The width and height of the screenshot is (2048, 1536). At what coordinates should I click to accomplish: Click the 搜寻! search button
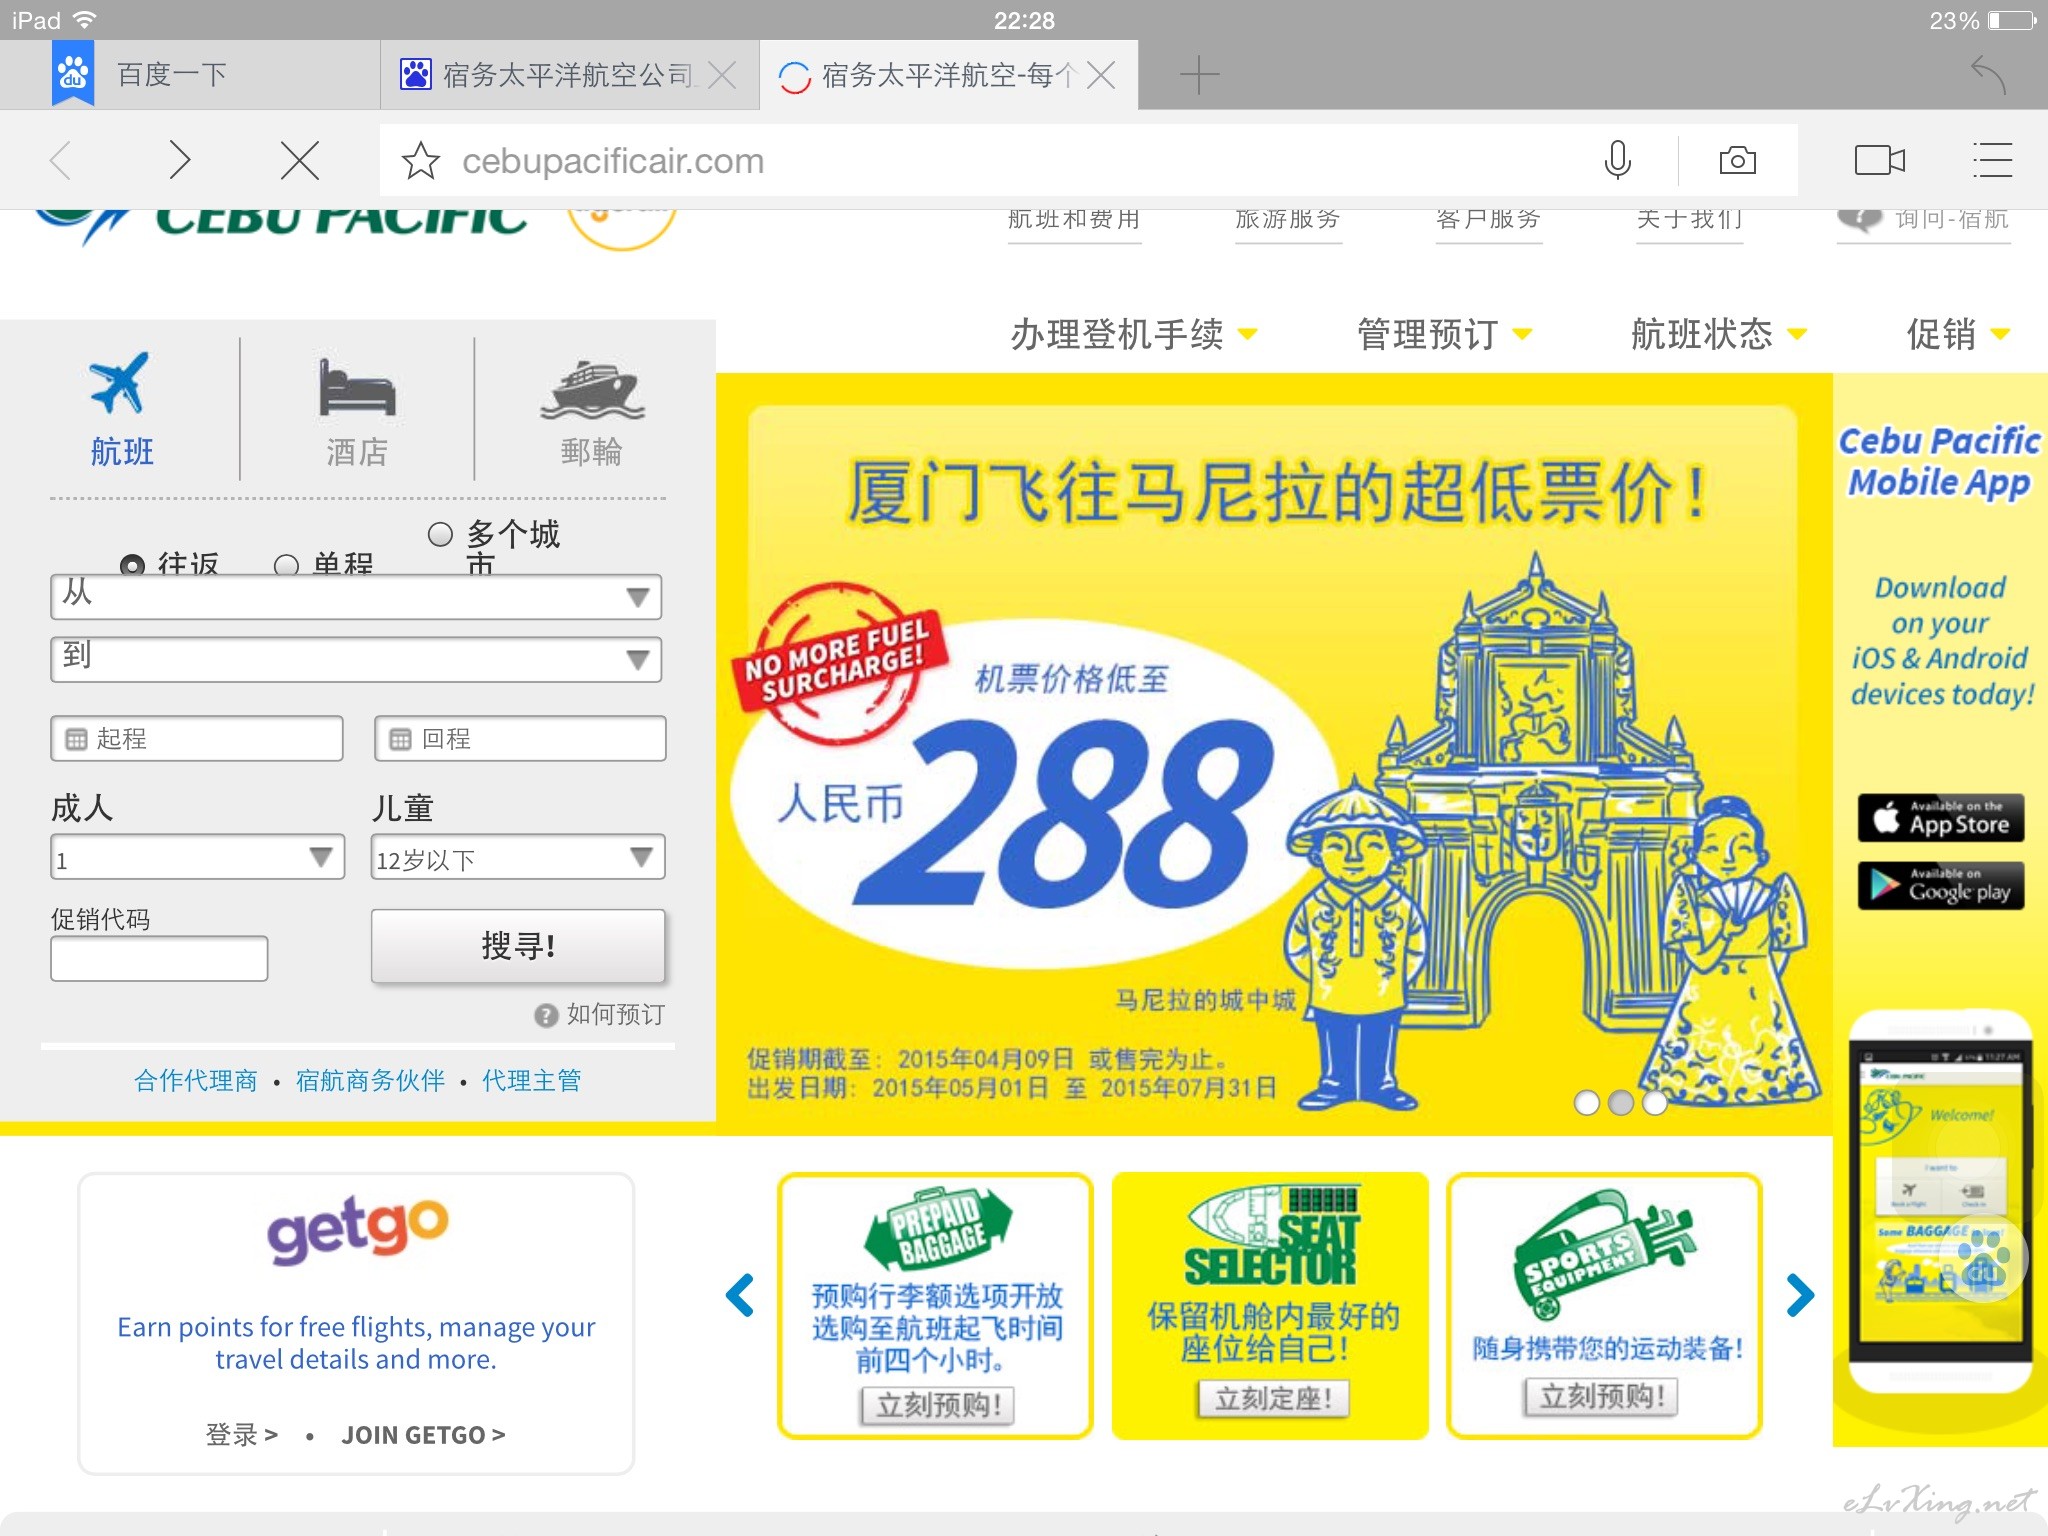518,946
